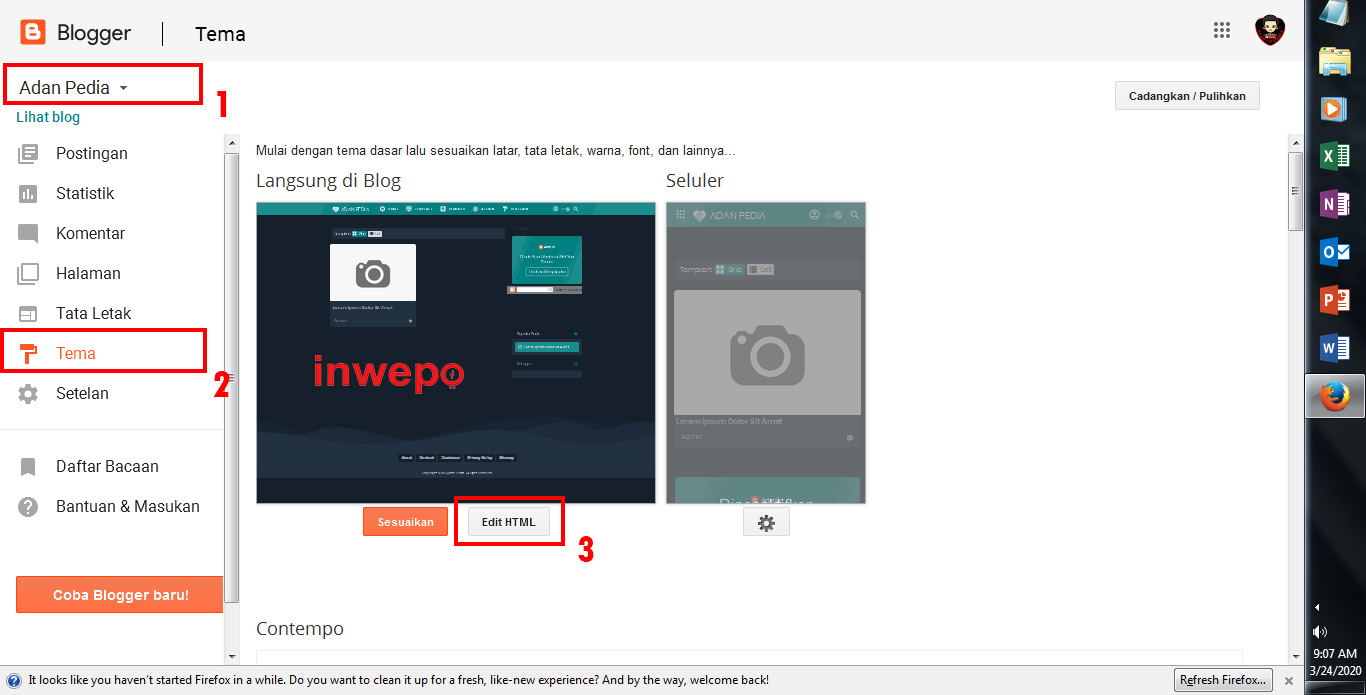
Task: Click the Lihat blog link
Action: pyautogui.click(x=48, y=117)
